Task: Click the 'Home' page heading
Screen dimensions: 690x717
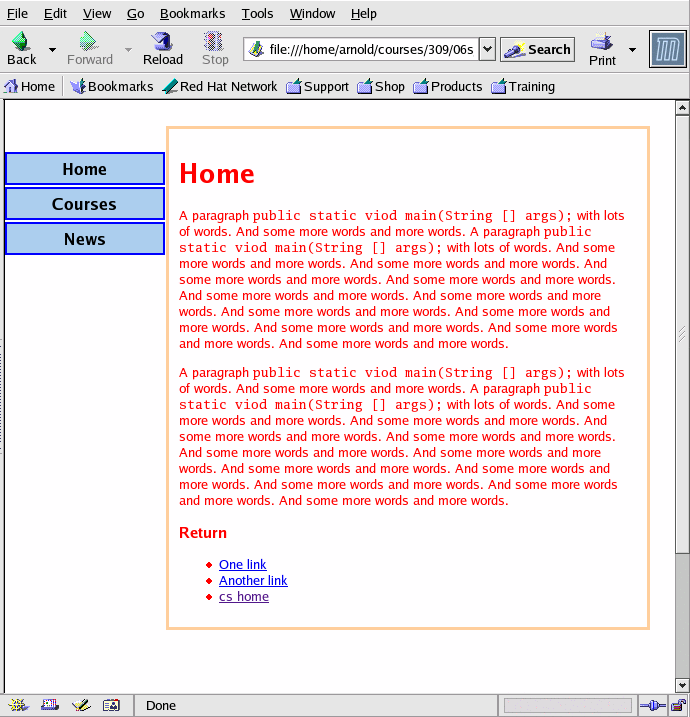Action: point(217,174)
